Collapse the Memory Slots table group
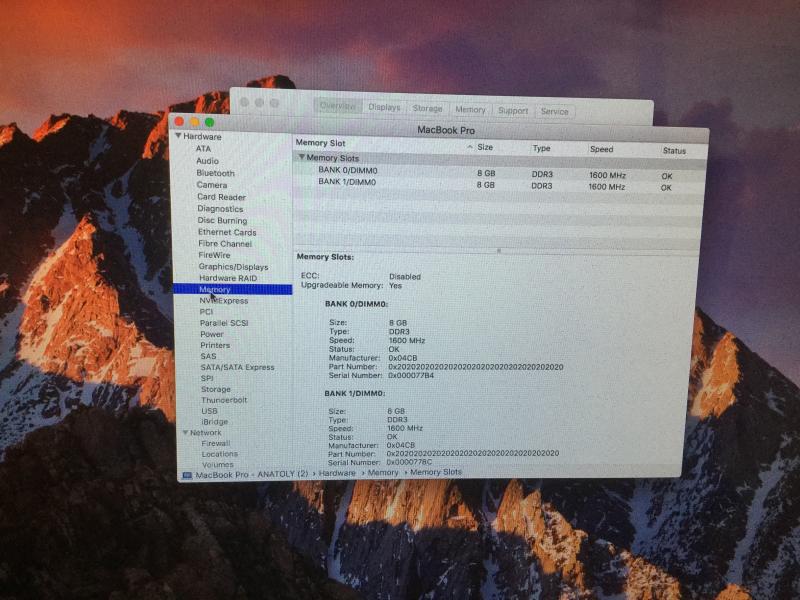This screenshot has height=600, width=800. click(302, 158)
